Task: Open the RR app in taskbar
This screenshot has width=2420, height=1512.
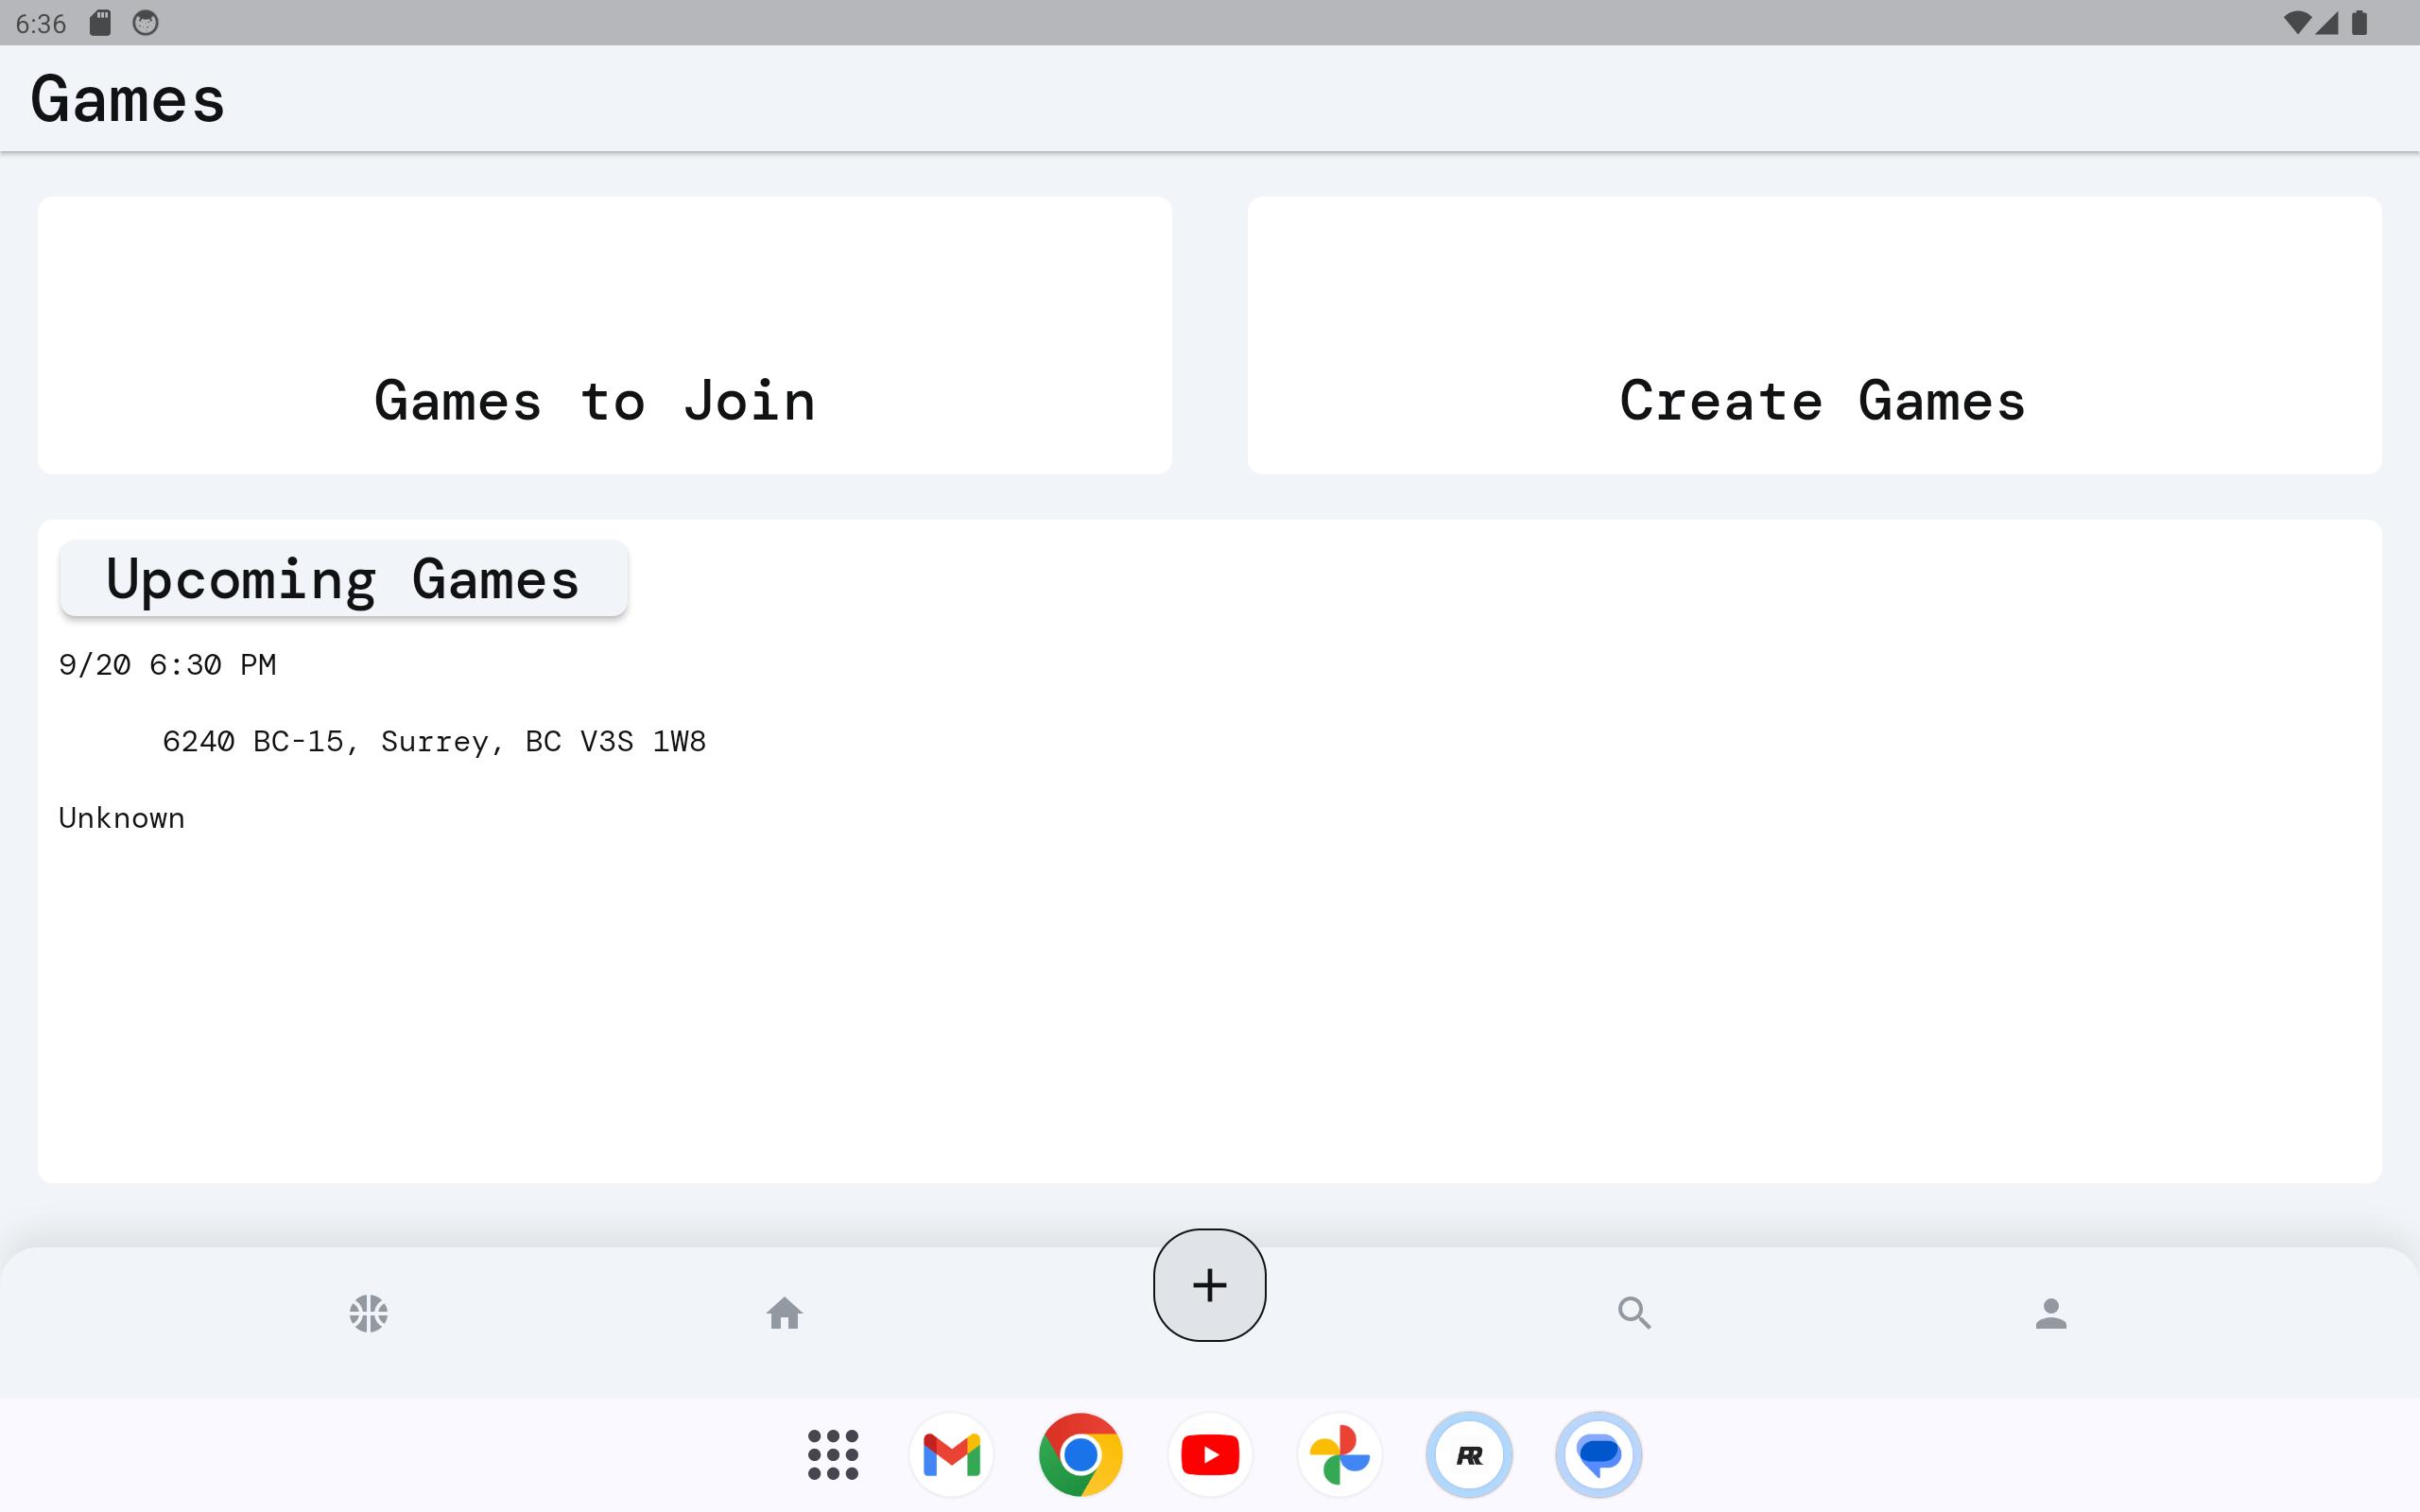Action: click(1469, 1454)
